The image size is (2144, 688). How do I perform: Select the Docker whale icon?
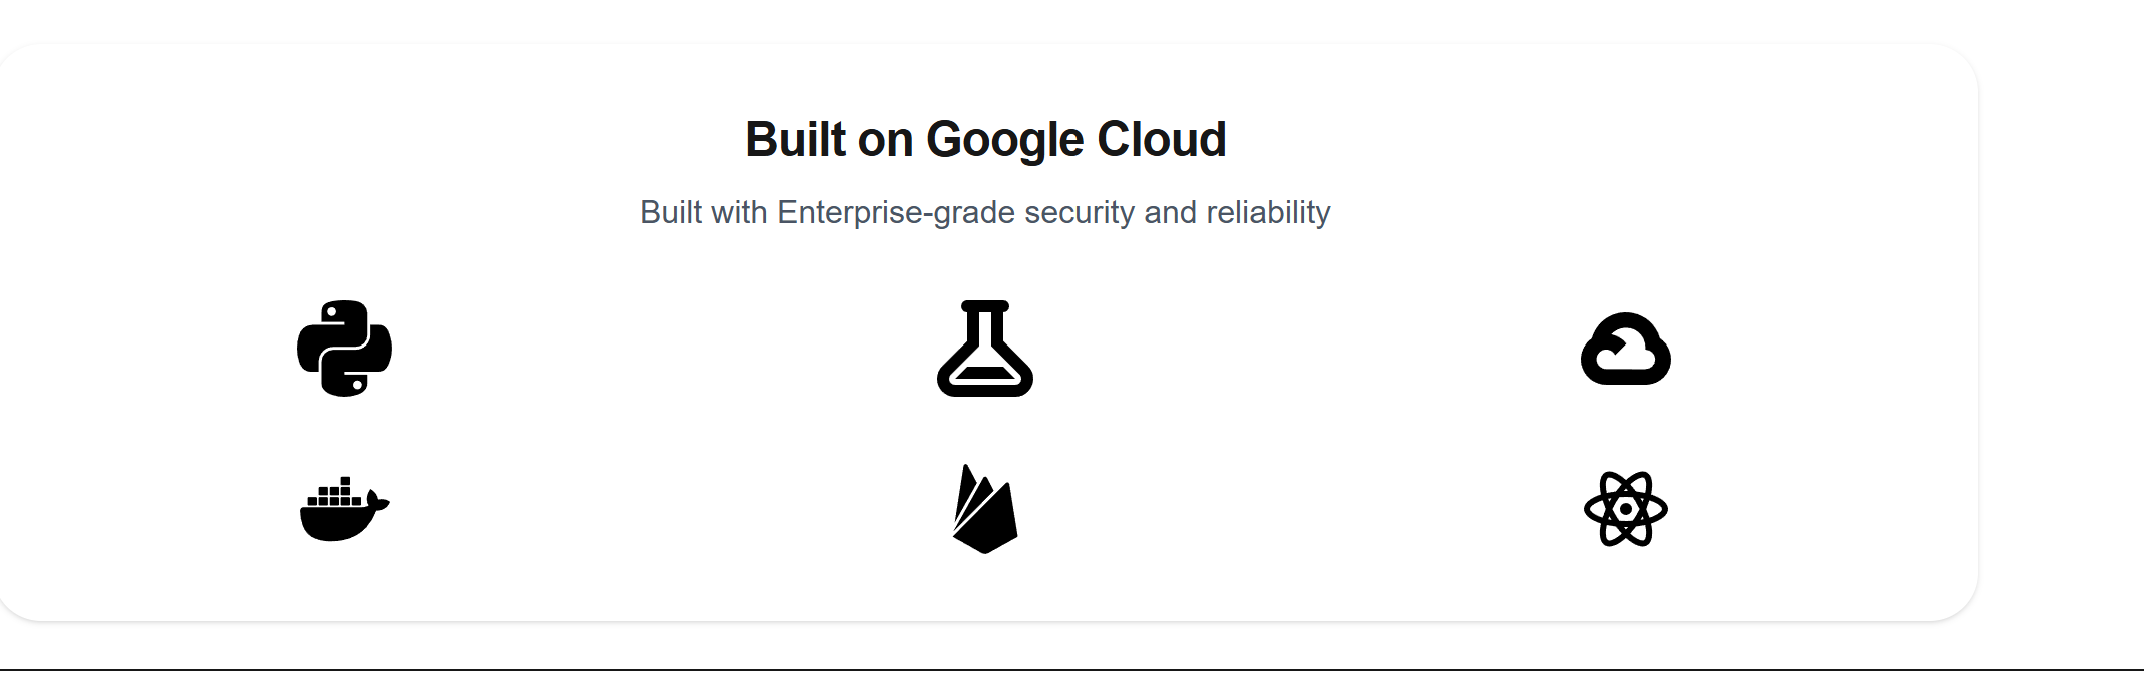tap(344, 509)
